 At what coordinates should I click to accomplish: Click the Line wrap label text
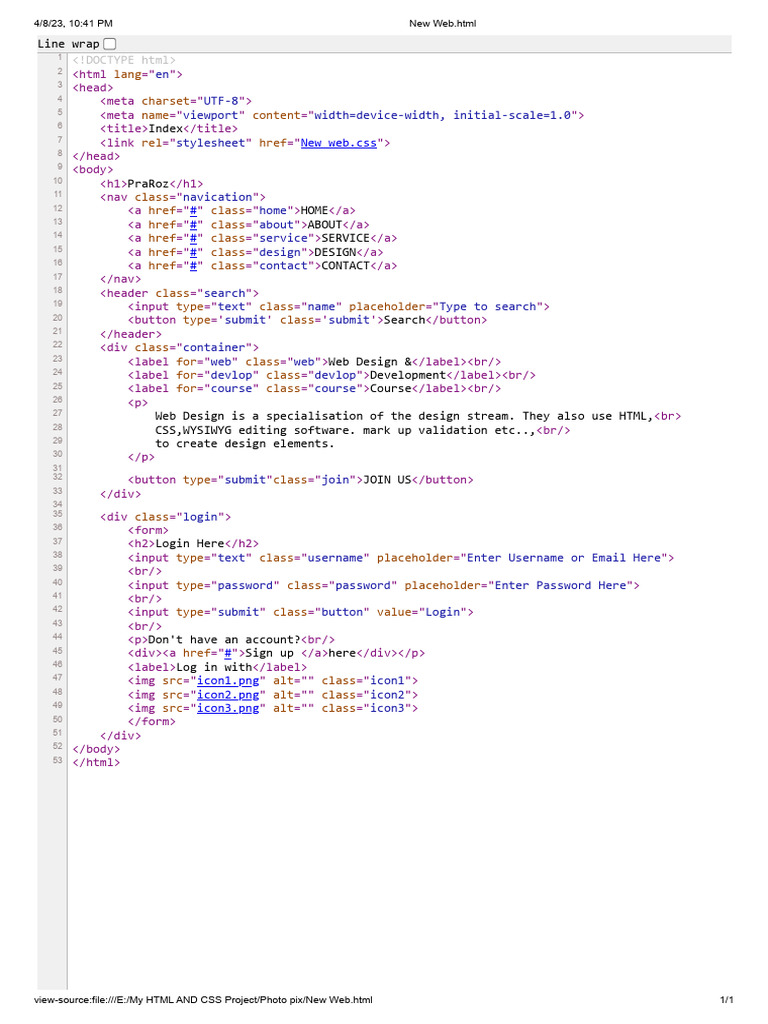coord(68,44)
